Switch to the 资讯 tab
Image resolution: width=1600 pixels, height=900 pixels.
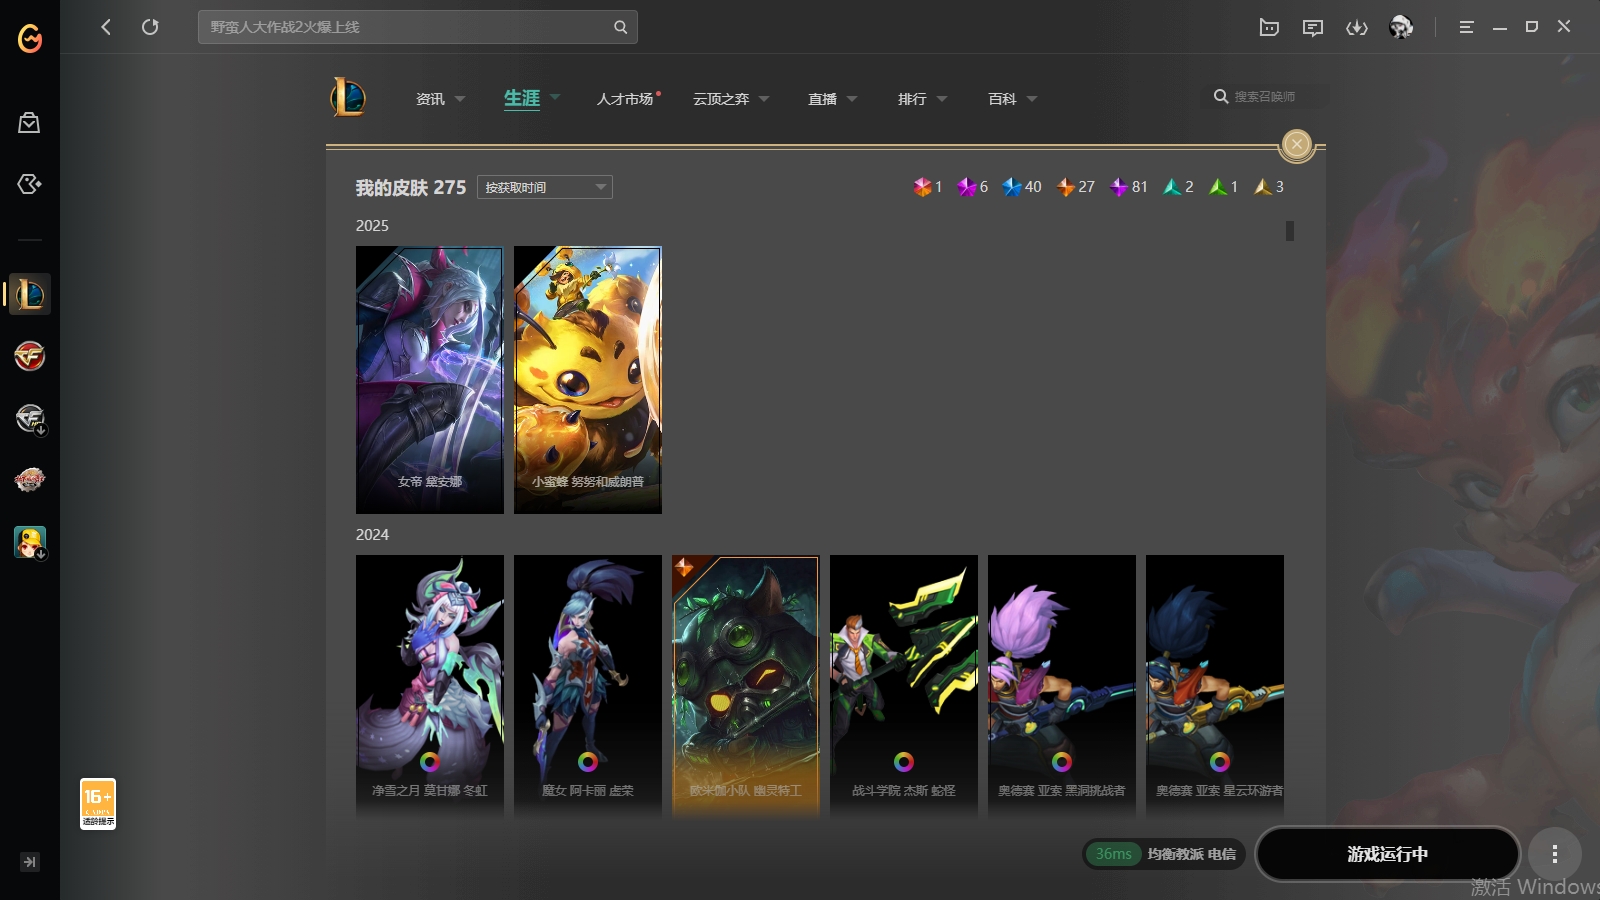(440, 99)
